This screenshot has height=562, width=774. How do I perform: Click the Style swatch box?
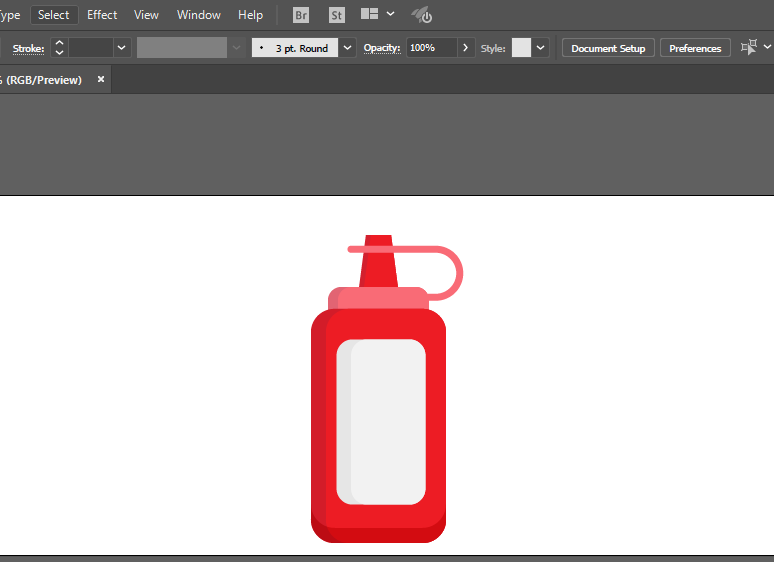point(521,47)
